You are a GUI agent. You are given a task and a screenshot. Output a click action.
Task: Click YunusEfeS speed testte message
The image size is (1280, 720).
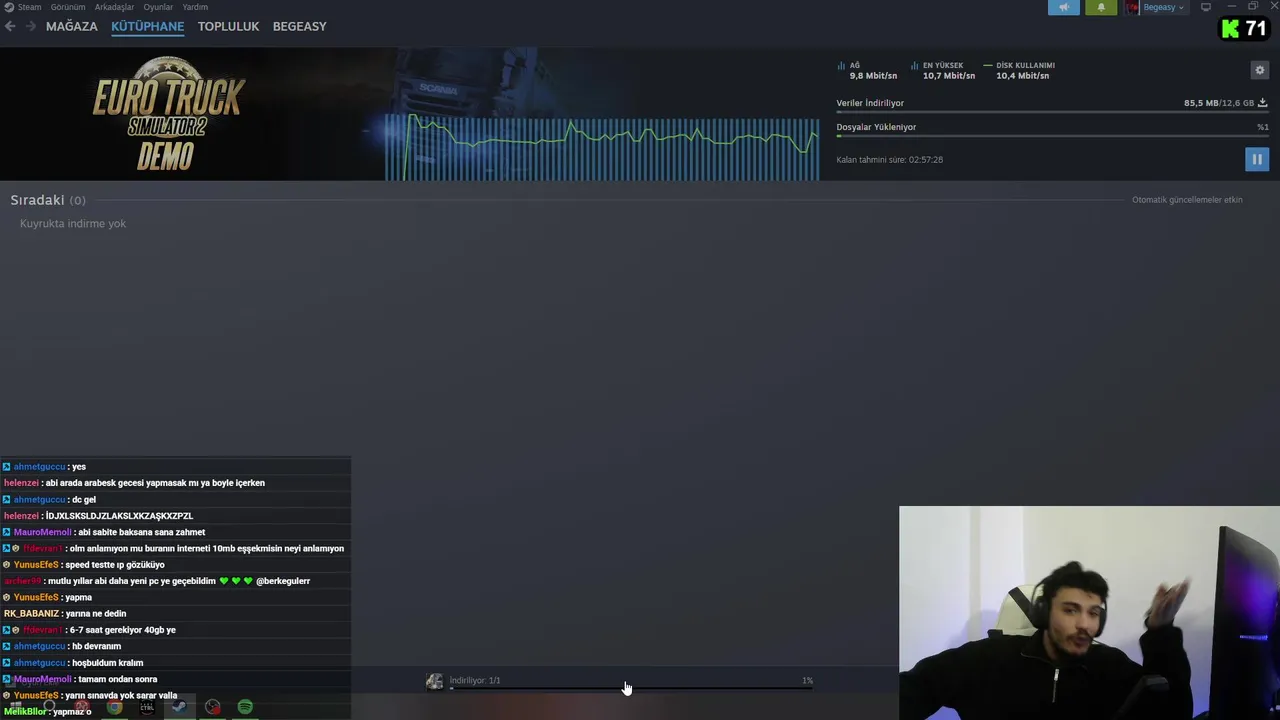83,565
